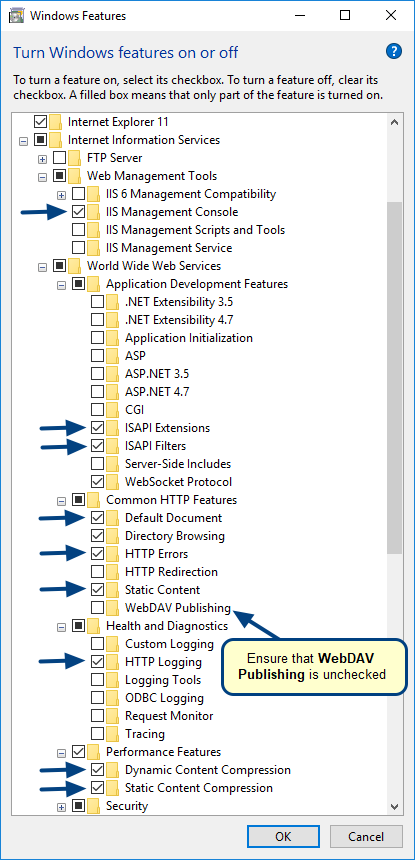Image resolution: width=415 pixels, height=860 pixels.
Task: Select the IIS Management Service folder icon
Action: tap(93, 248)
